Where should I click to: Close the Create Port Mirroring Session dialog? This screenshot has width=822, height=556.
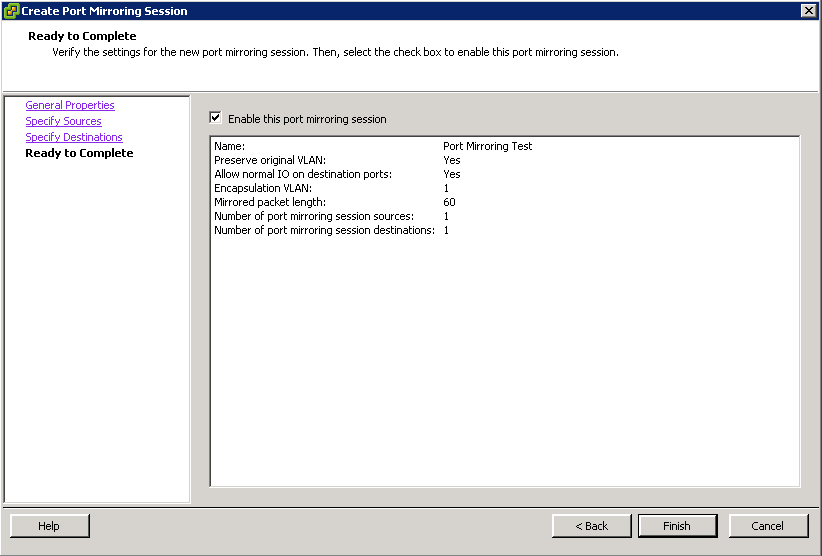click(808, 10)
